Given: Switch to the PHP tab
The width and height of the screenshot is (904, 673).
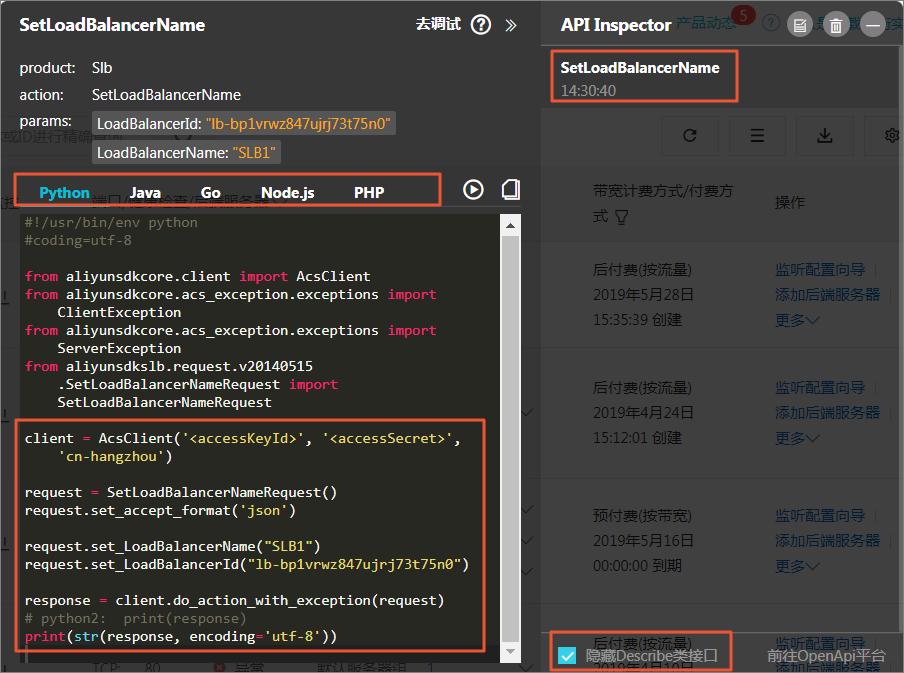Looking at the screenshot, I should 369,193.
